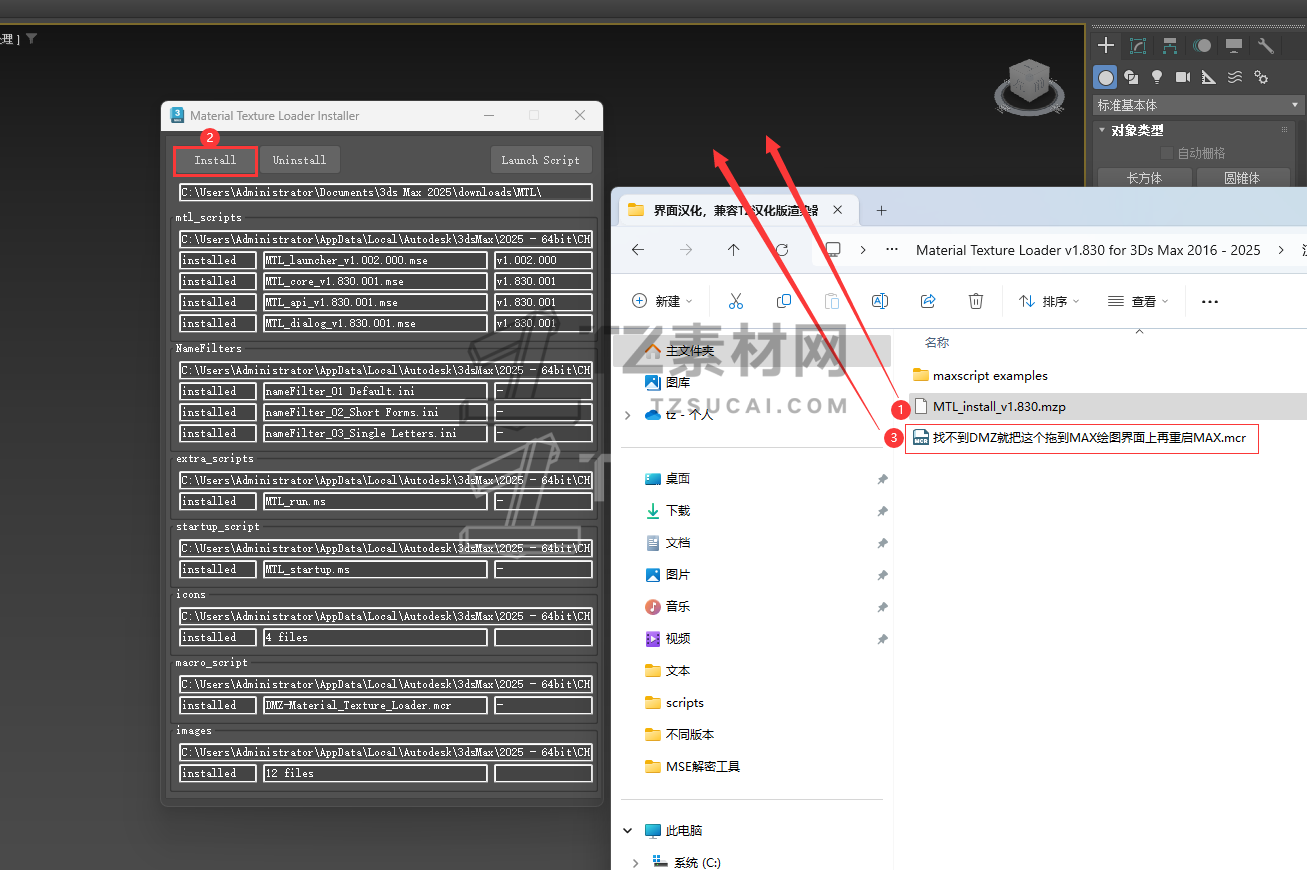Select the Shapes category icon

pyautogui.click(x=1131, y=77)
